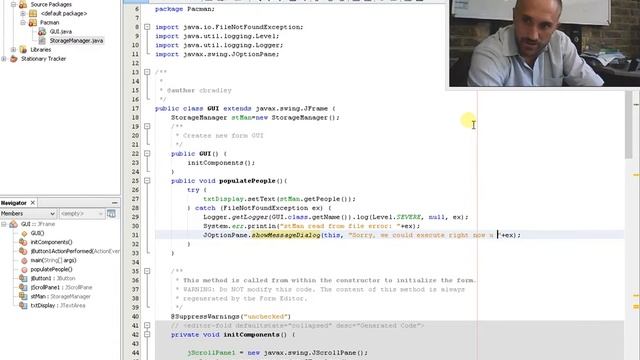The image size is (640, 360).
Task: Click the Libraries folder icon
Action: (23, 49)
